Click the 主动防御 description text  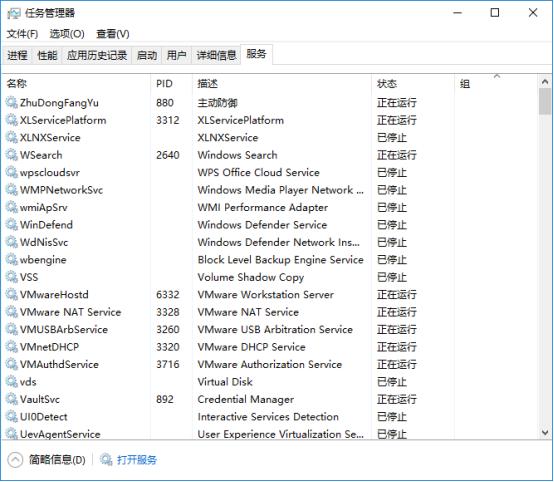pyautogui.click(x=217, y=103)
